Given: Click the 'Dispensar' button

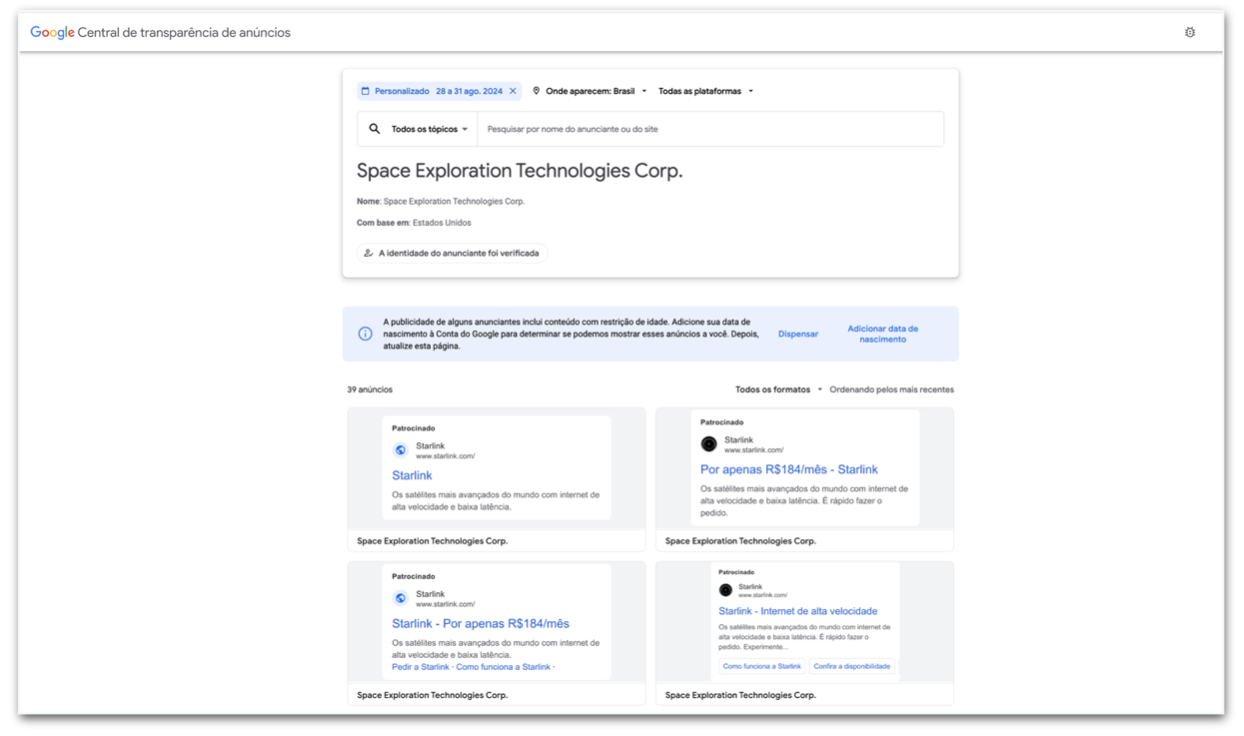Looking at the screenshot, I should (798, 334).
